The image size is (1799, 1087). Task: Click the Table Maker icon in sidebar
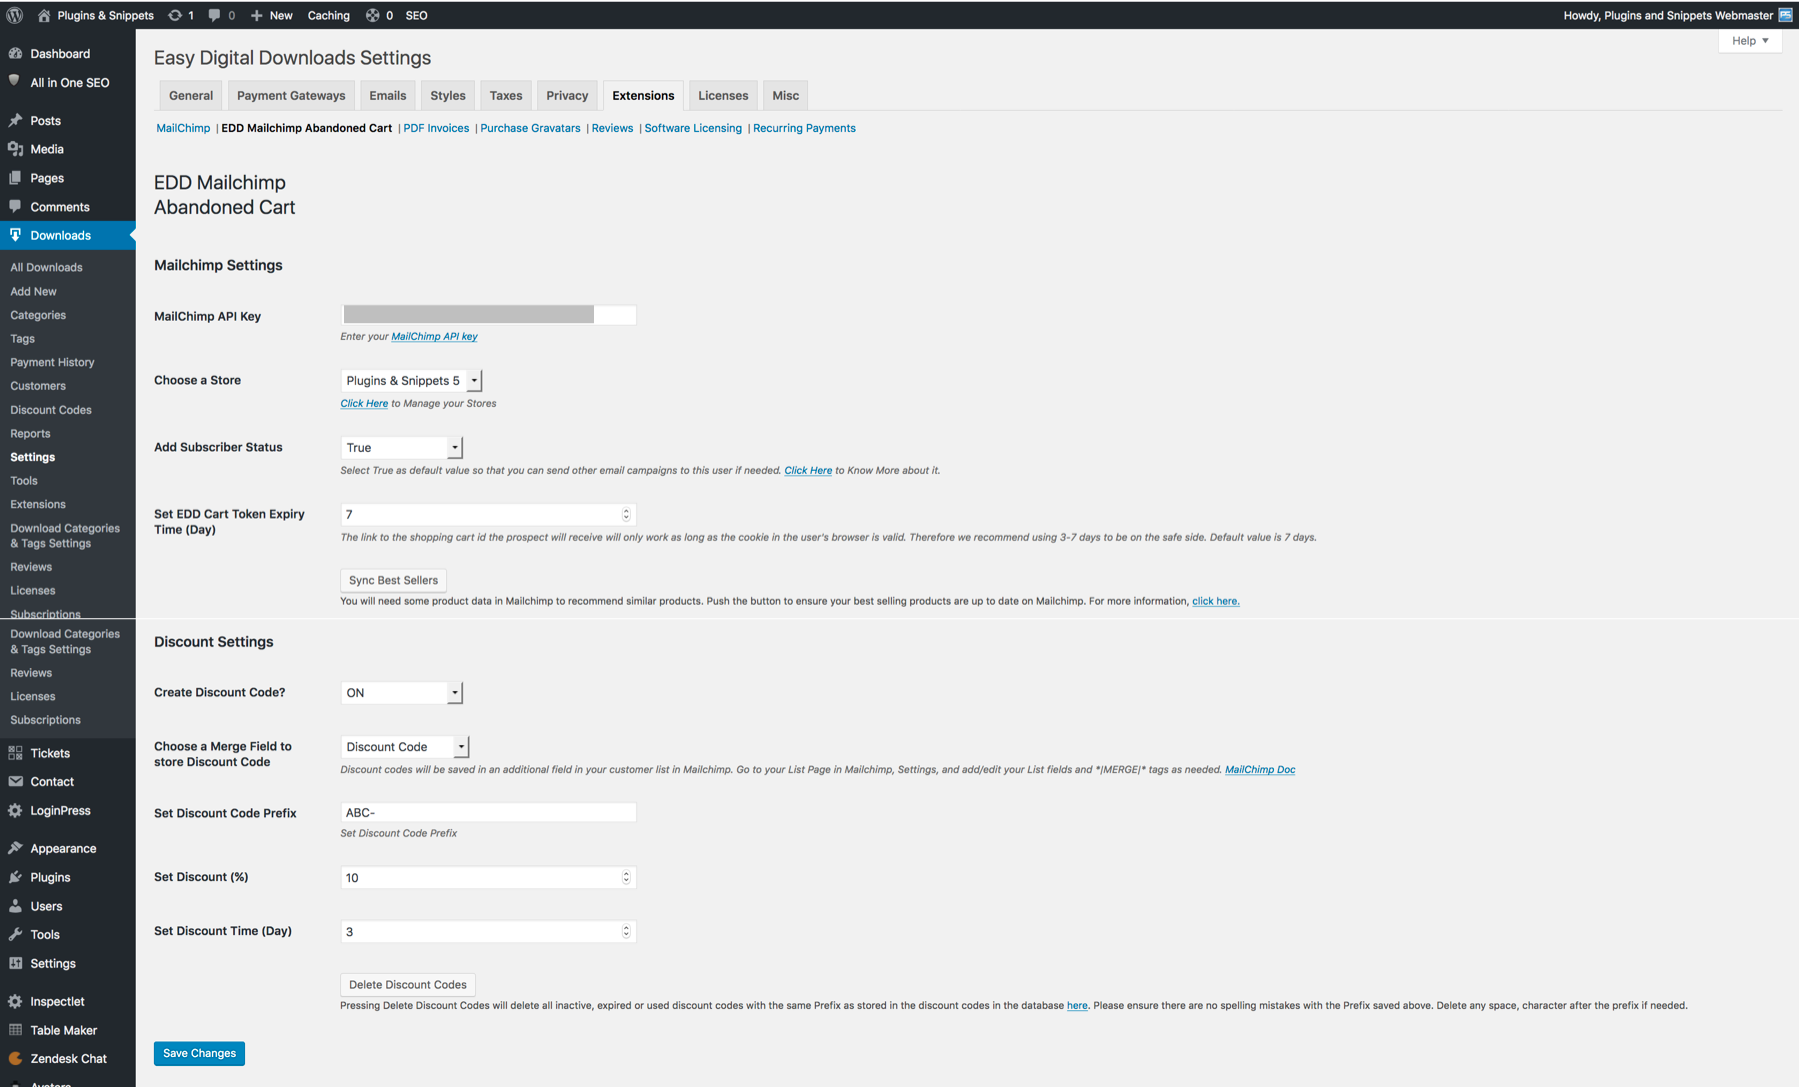click(15, 1030)
